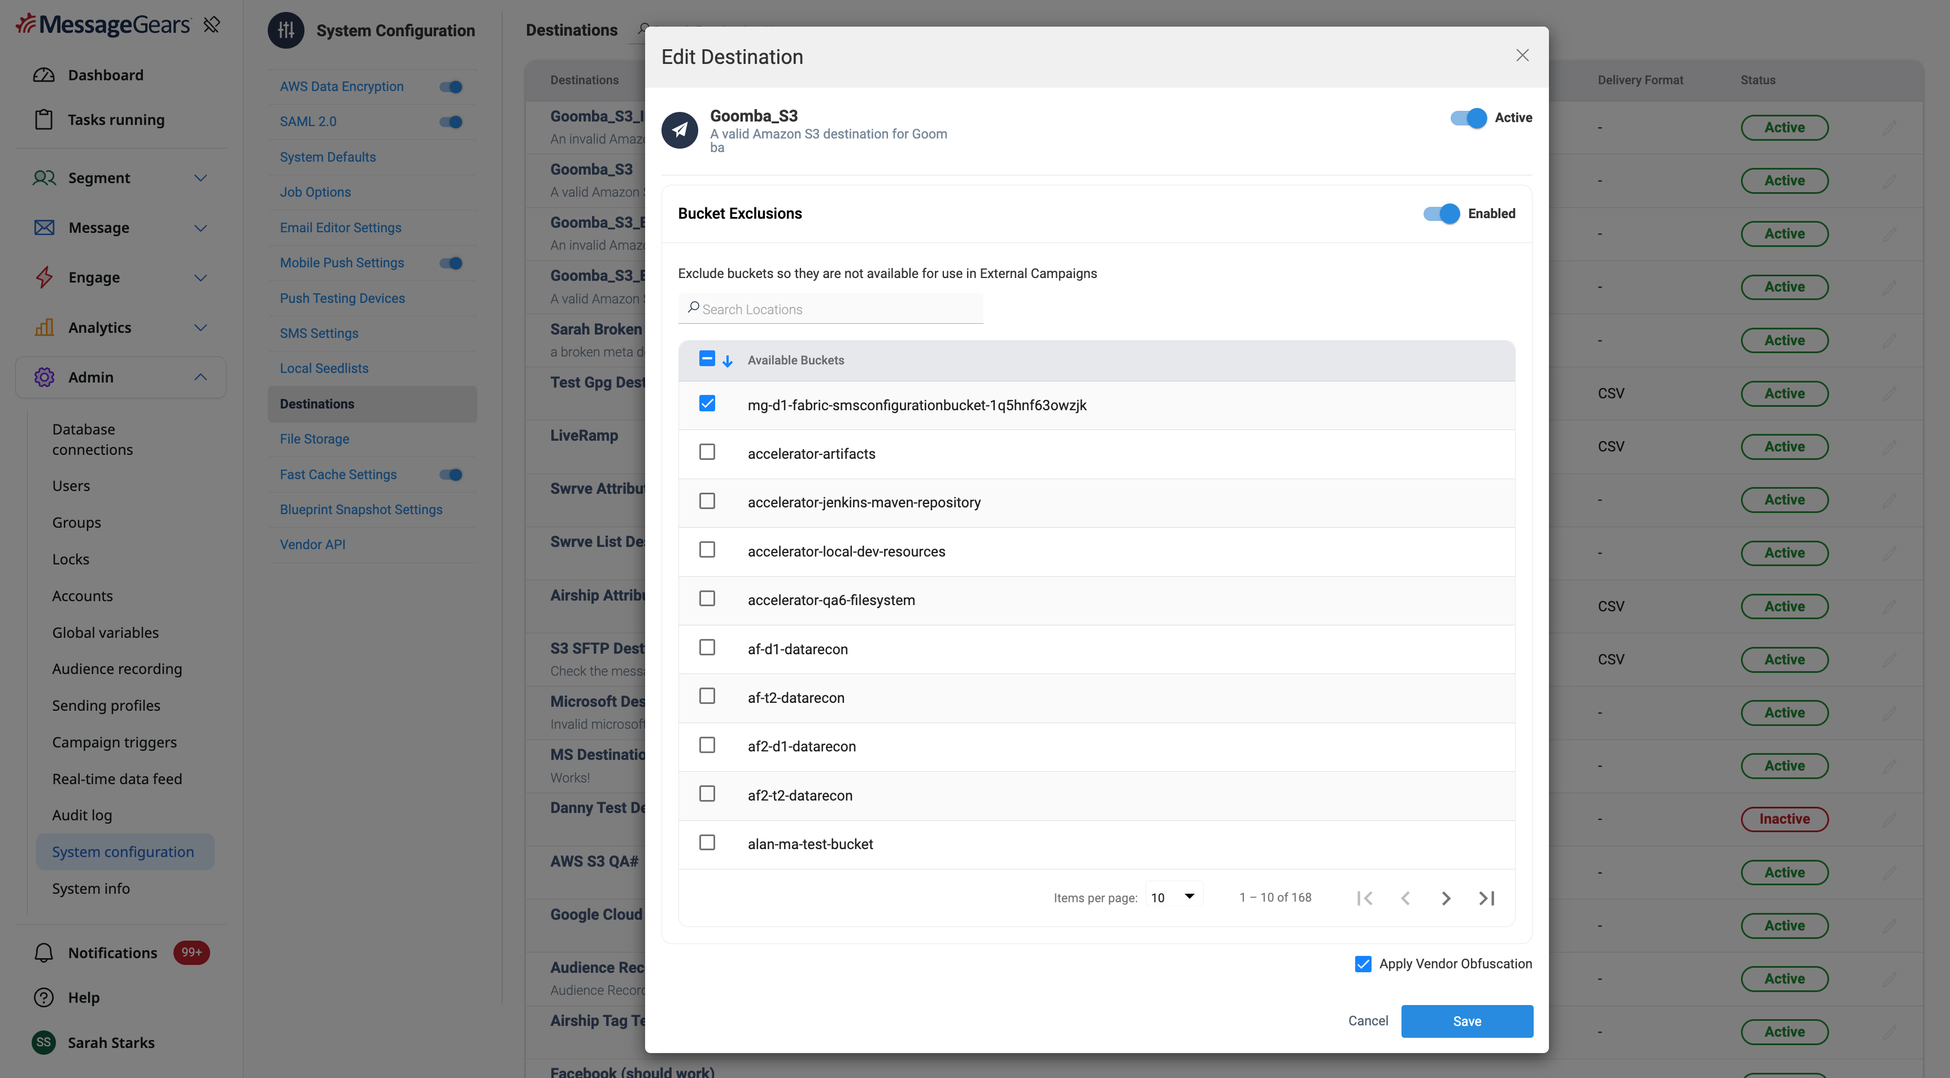Save the destination changes
The height and width of the screenshot is (1078, 1950).
[x=1467, y=1021]
